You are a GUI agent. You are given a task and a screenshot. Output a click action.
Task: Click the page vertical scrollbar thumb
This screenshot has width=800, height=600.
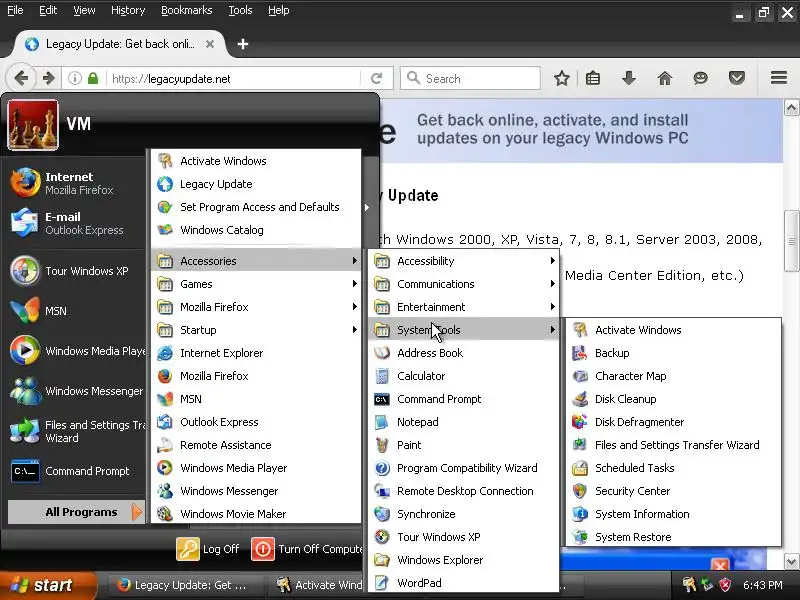[x=791, y=241]
